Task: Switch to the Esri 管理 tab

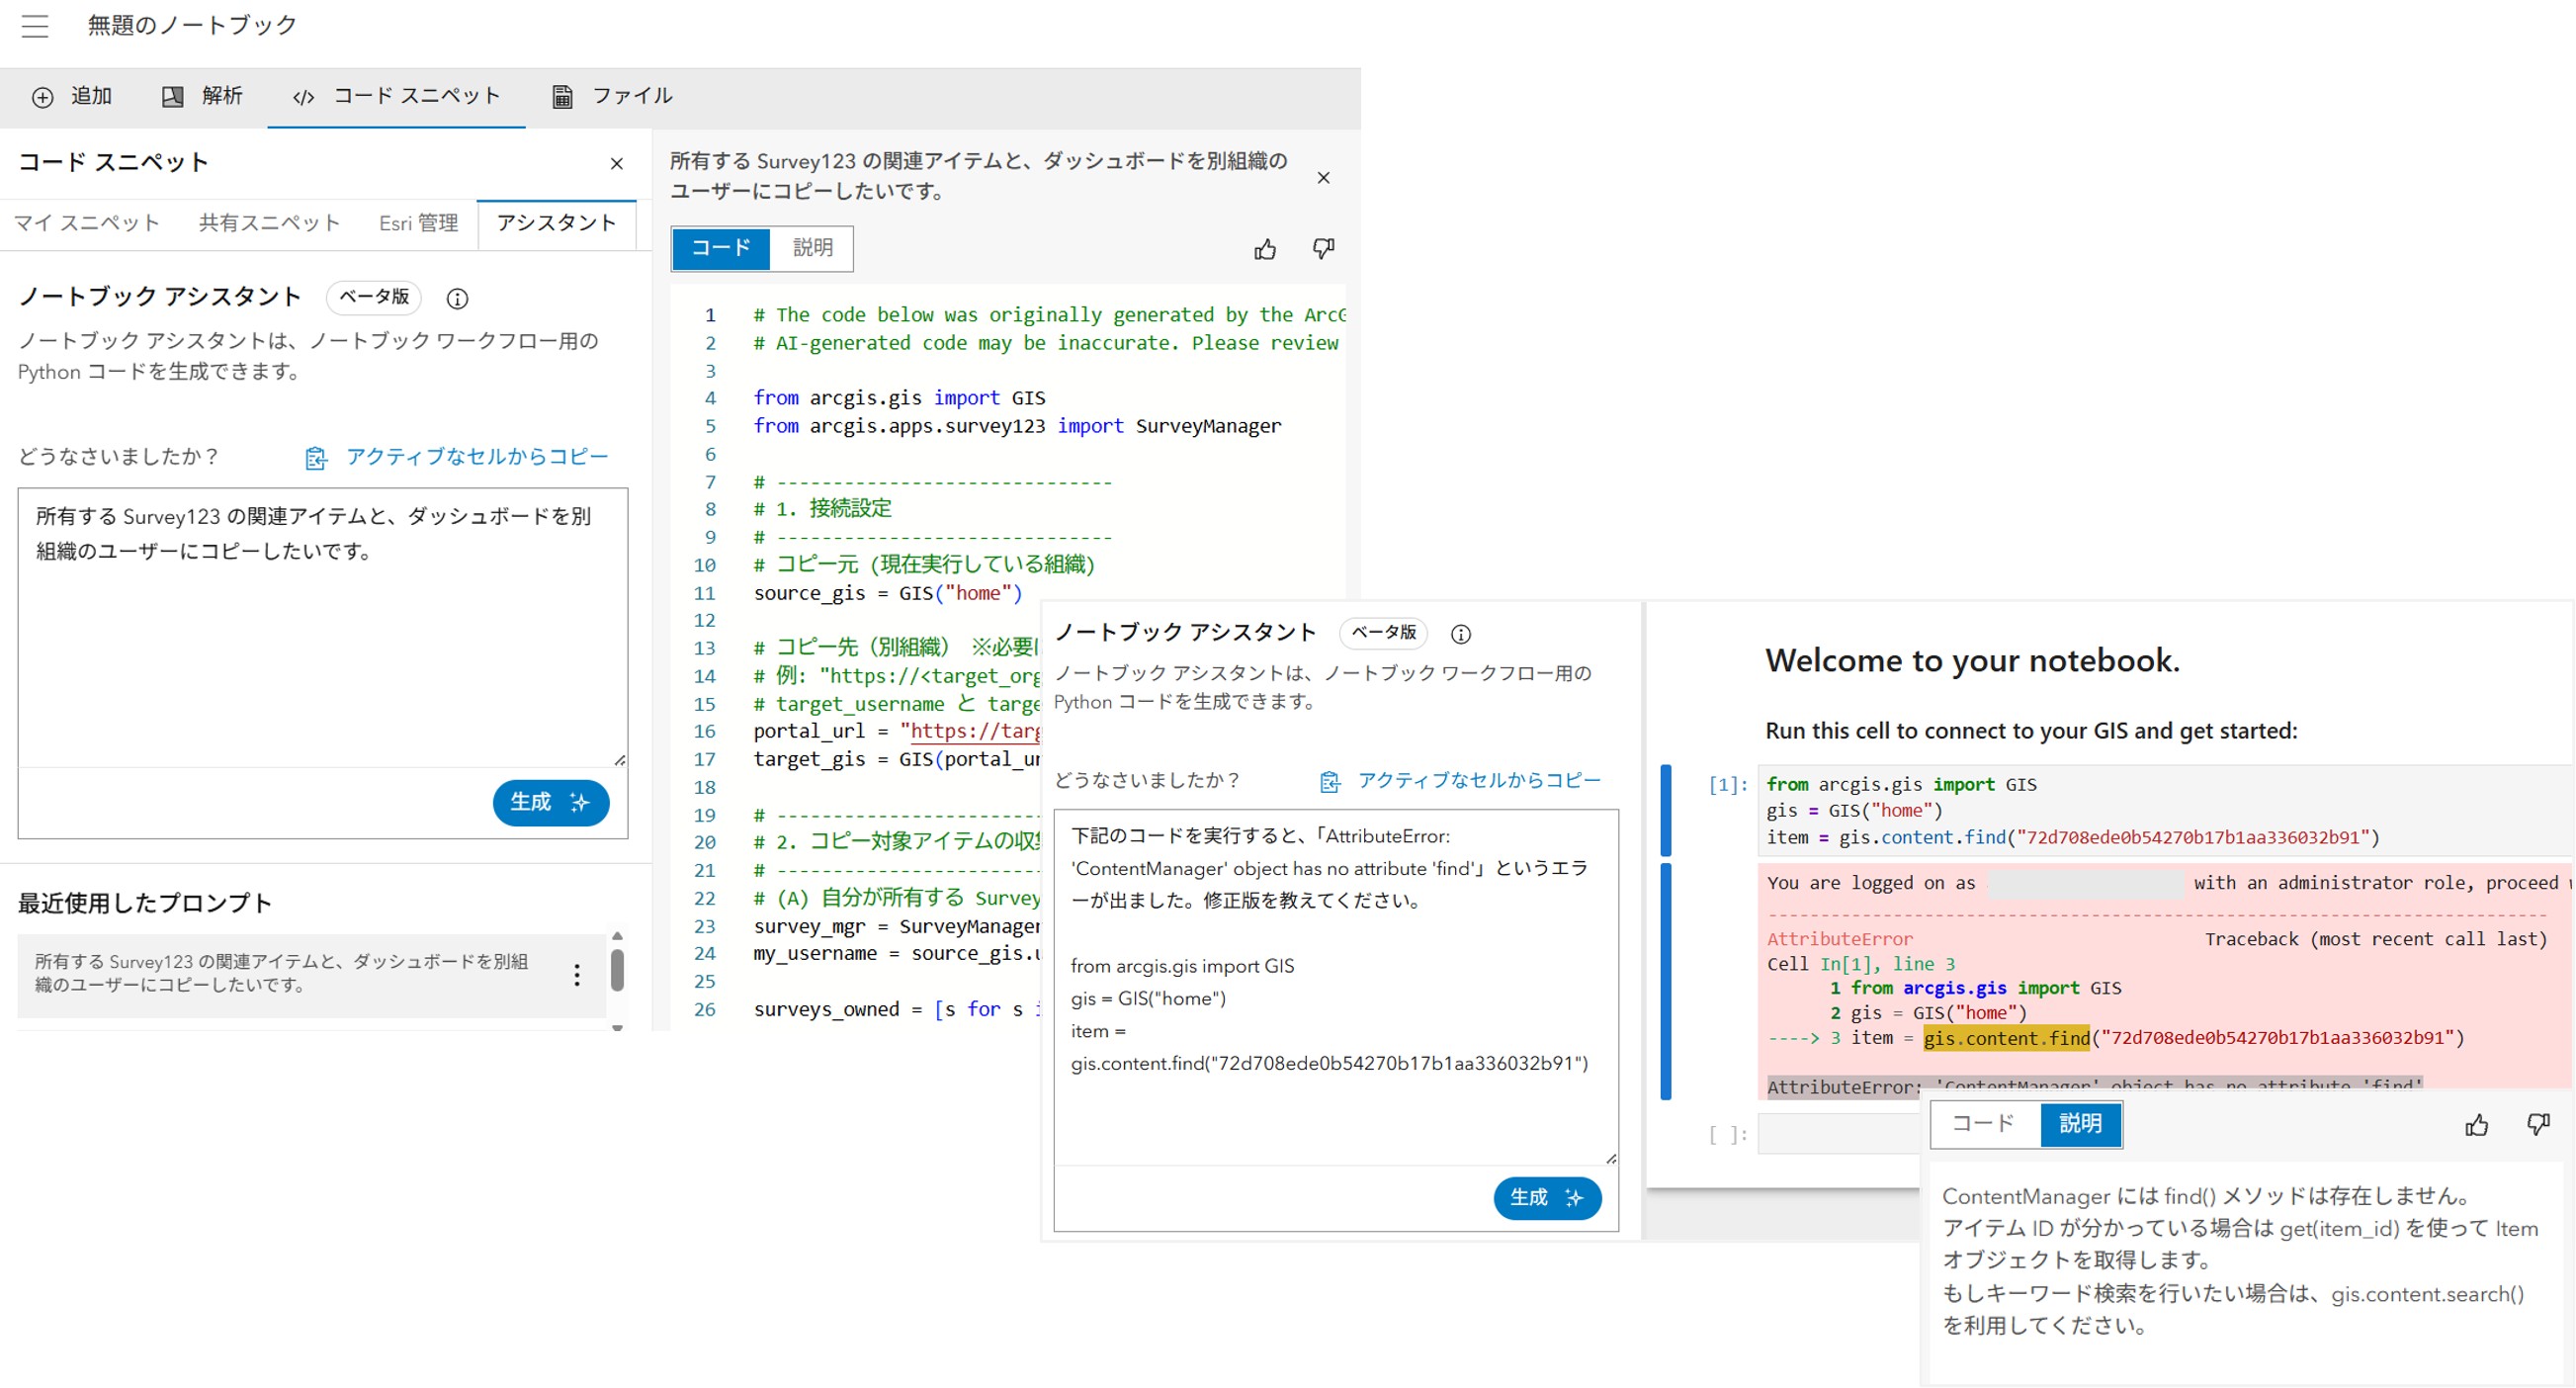Action: tap(418, 223)
